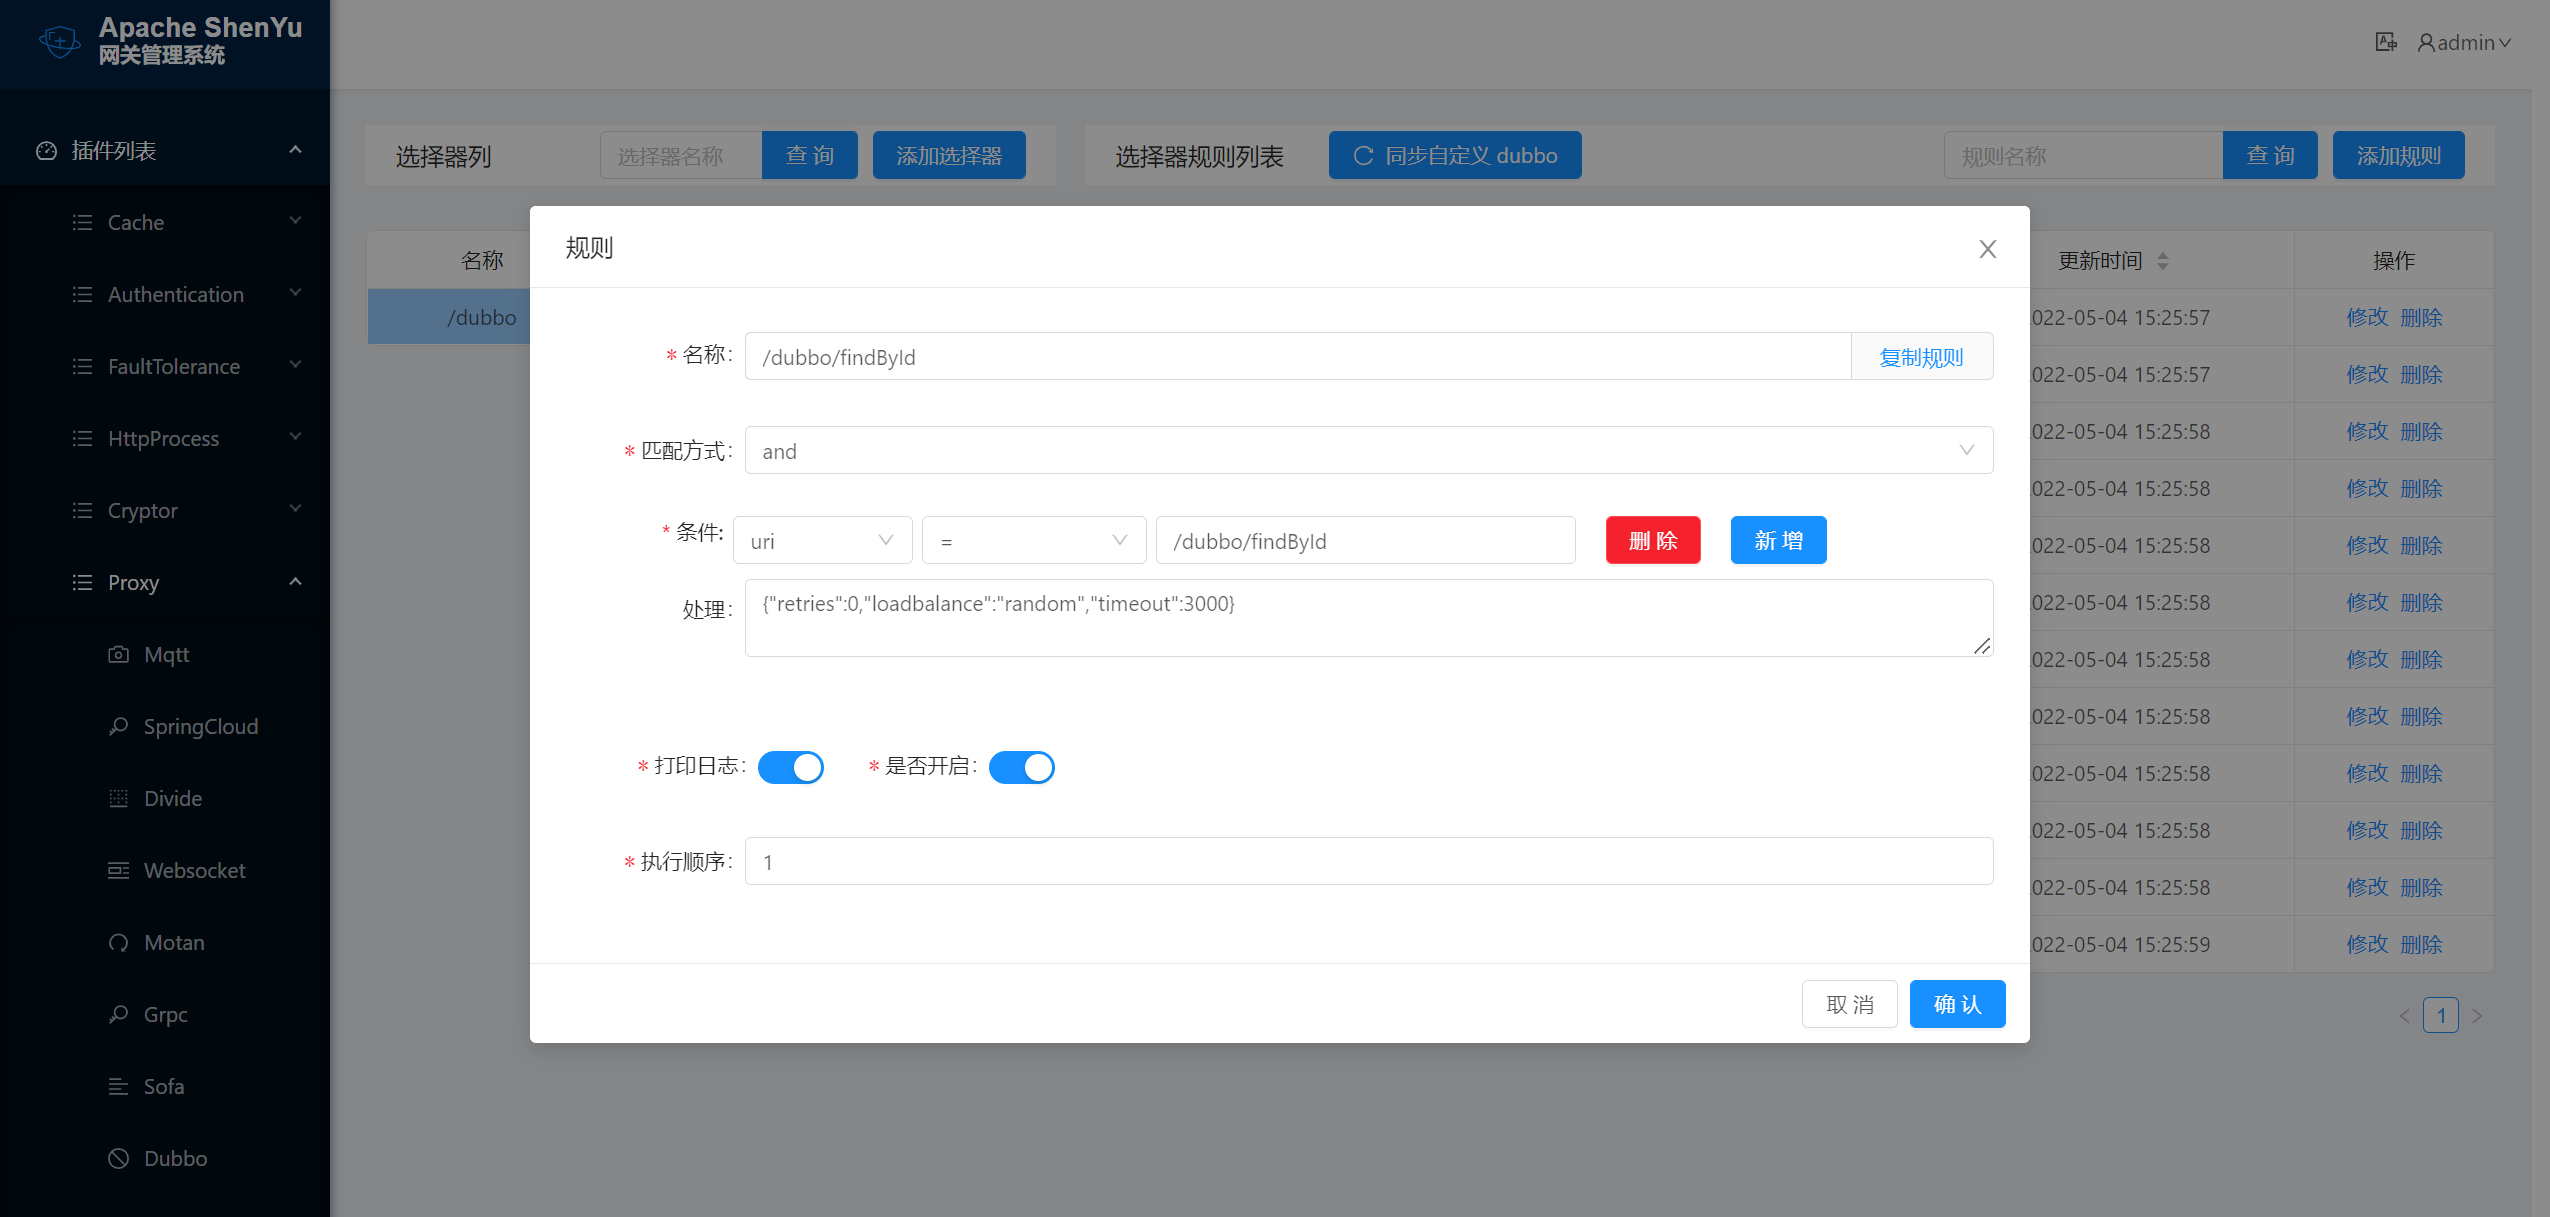Open the '=' operator dropdown
Viewport: 2550px width, 1217px height.
(1033, 541)
